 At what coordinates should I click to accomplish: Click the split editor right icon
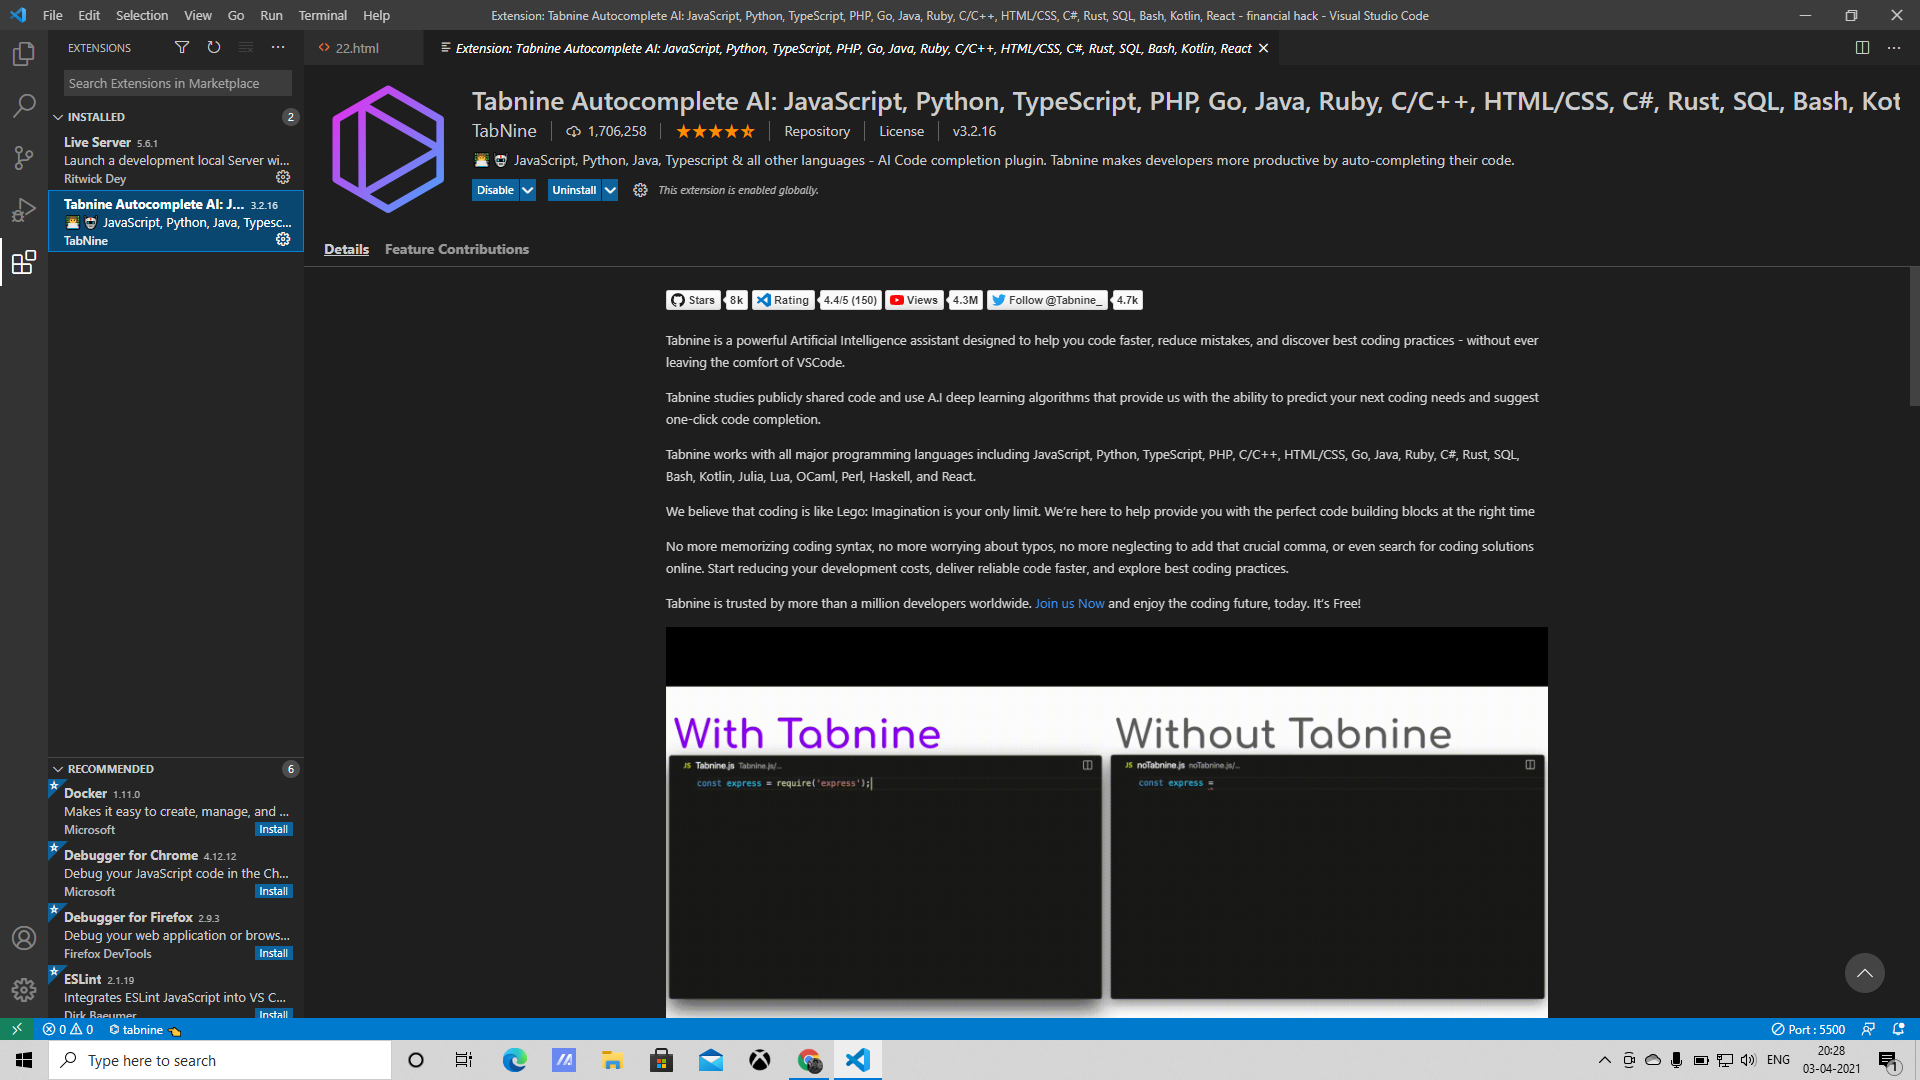[x=1862, y=47]
